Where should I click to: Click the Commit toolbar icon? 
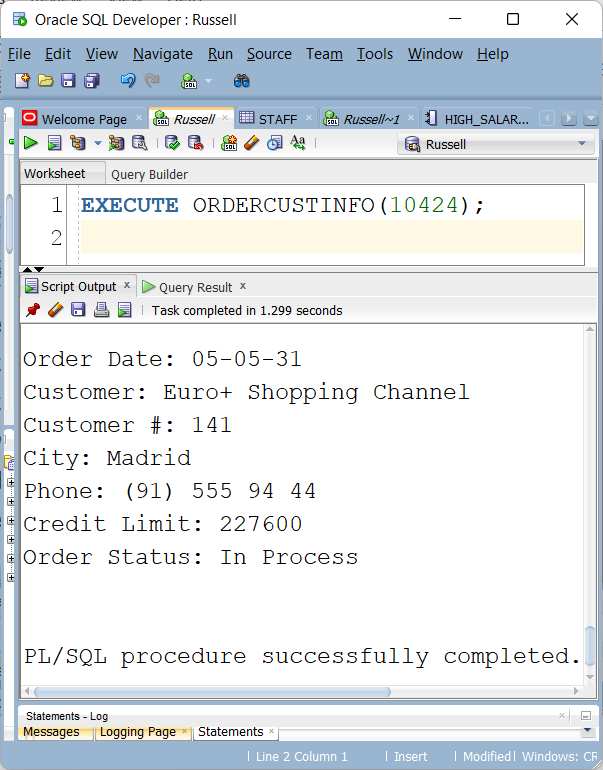coord(172,144)
